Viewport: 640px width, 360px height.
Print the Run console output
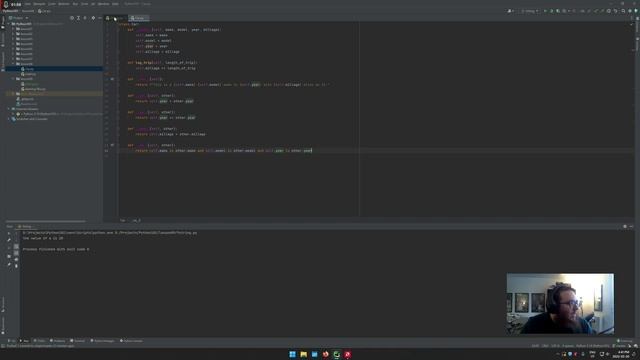16,260
